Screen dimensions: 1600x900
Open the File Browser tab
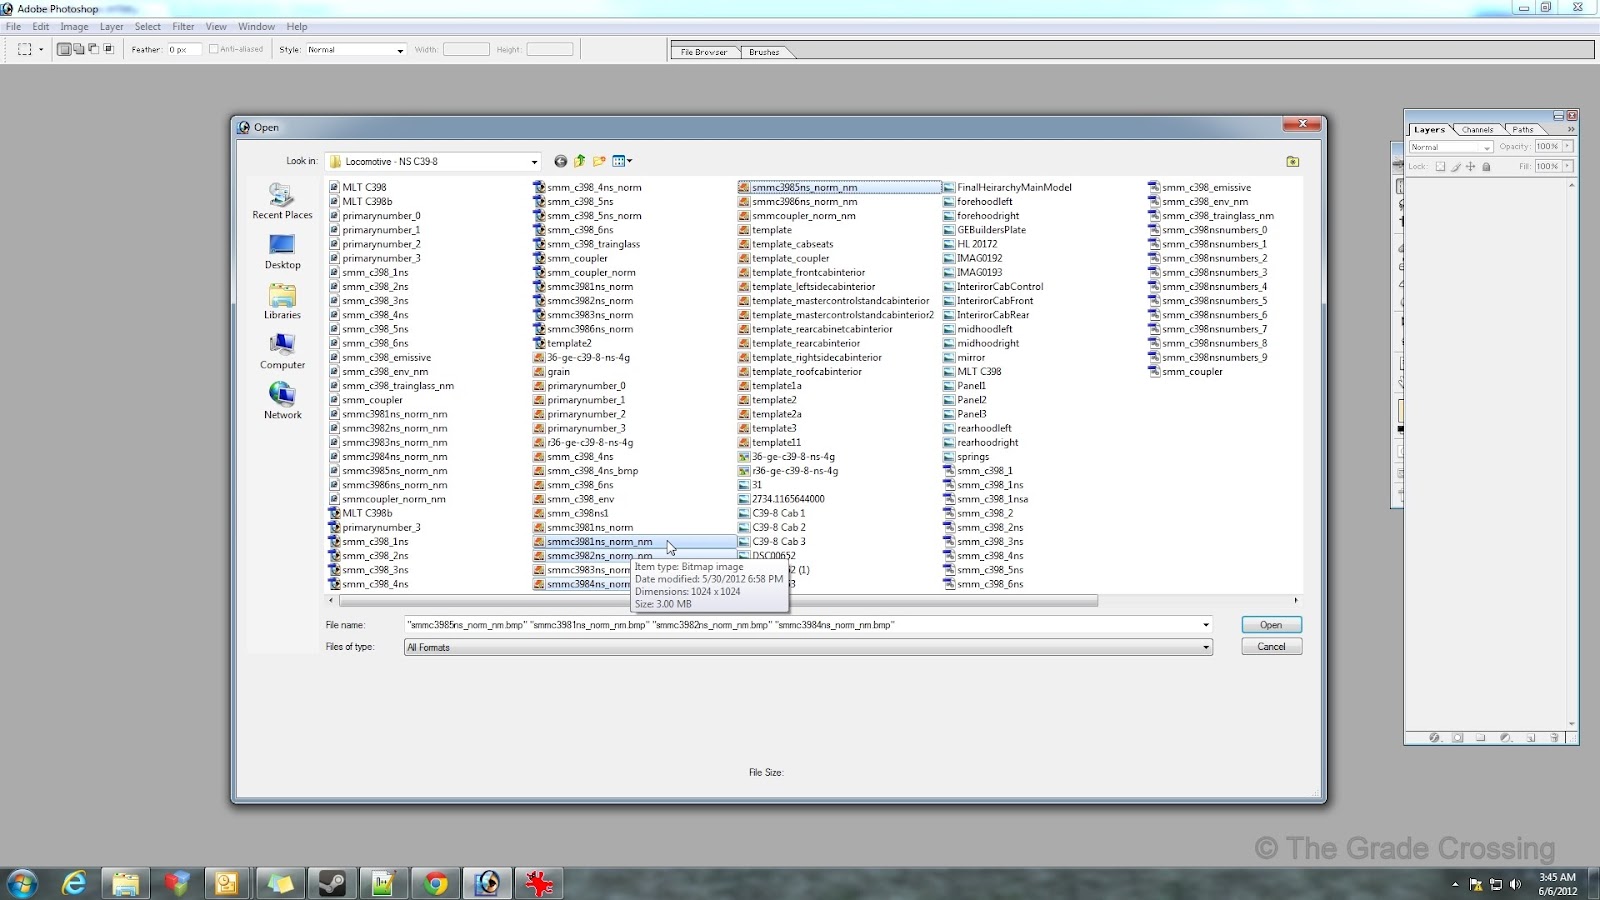pyautogui.click(x=704, y=52)
